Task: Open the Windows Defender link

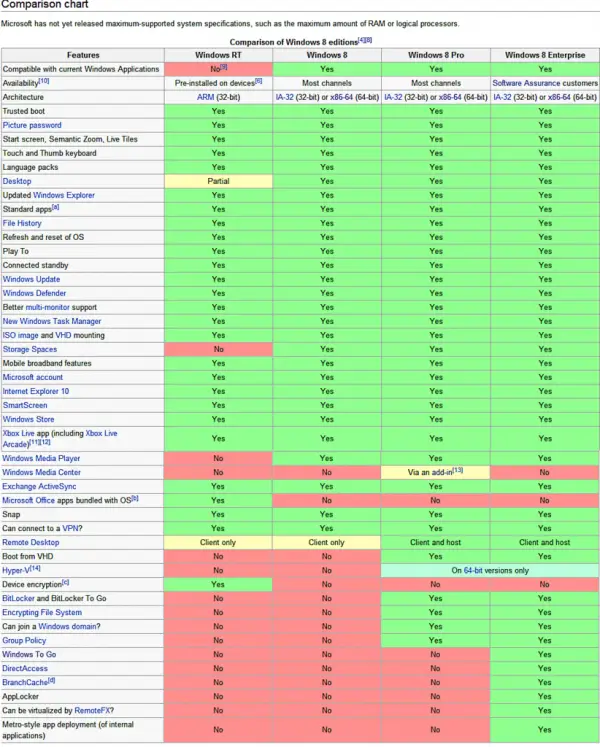Action: (x=34, y=293)
